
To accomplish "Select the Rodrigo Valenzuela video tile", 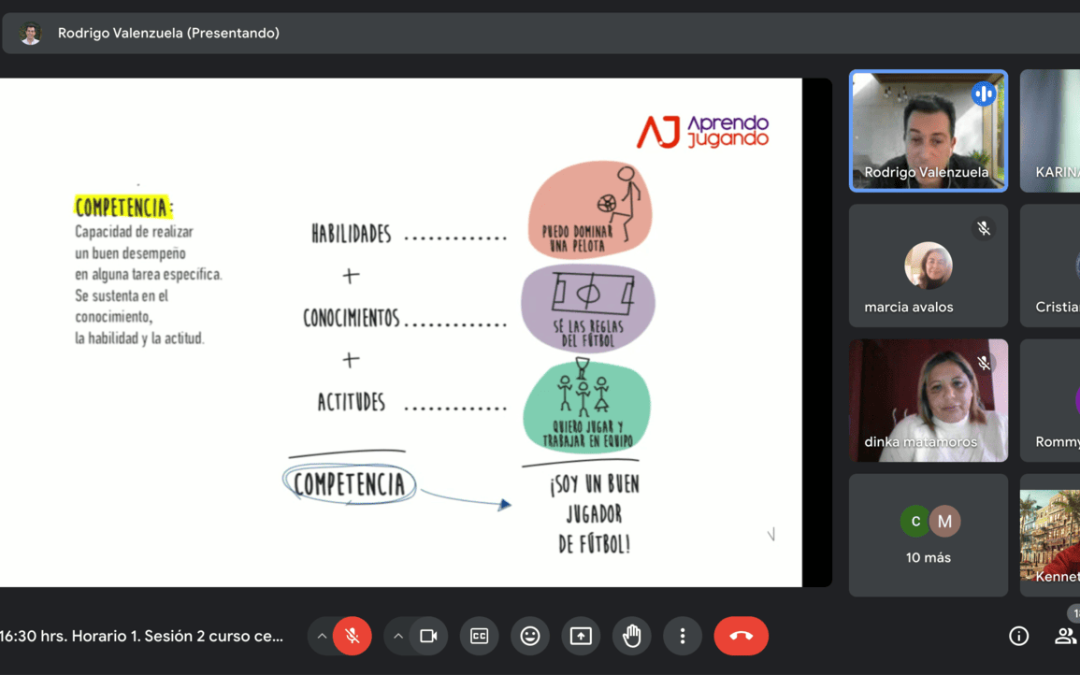I will 928,130.
